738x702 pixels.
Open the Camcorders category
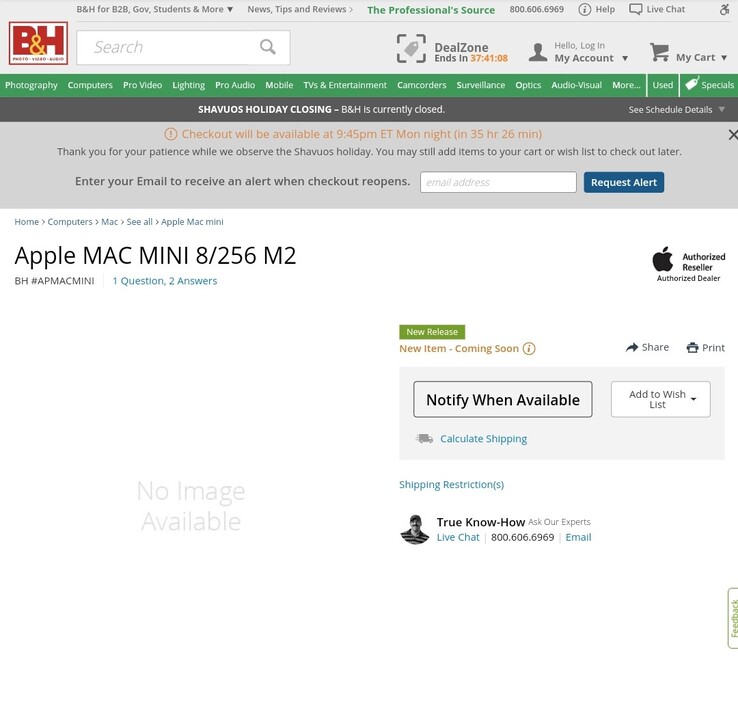pos(421,85)
